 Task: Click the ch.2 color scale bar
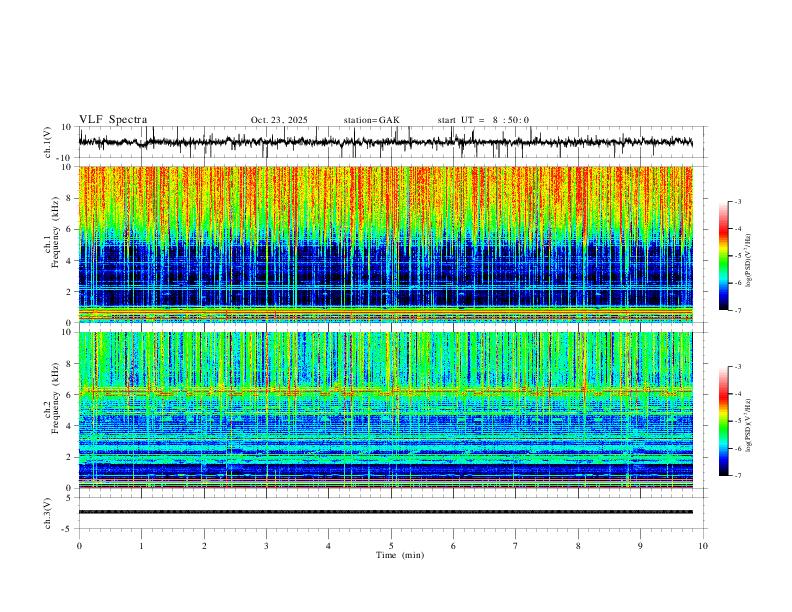click(x=724, y=421)
